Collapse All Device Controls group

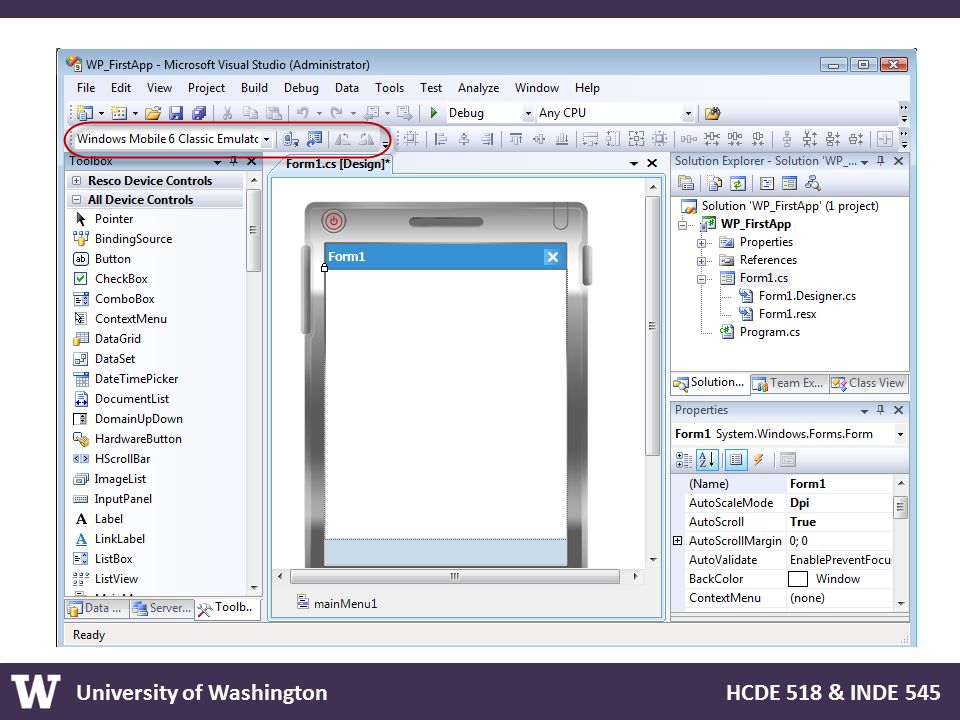click(x=77, y=200)
